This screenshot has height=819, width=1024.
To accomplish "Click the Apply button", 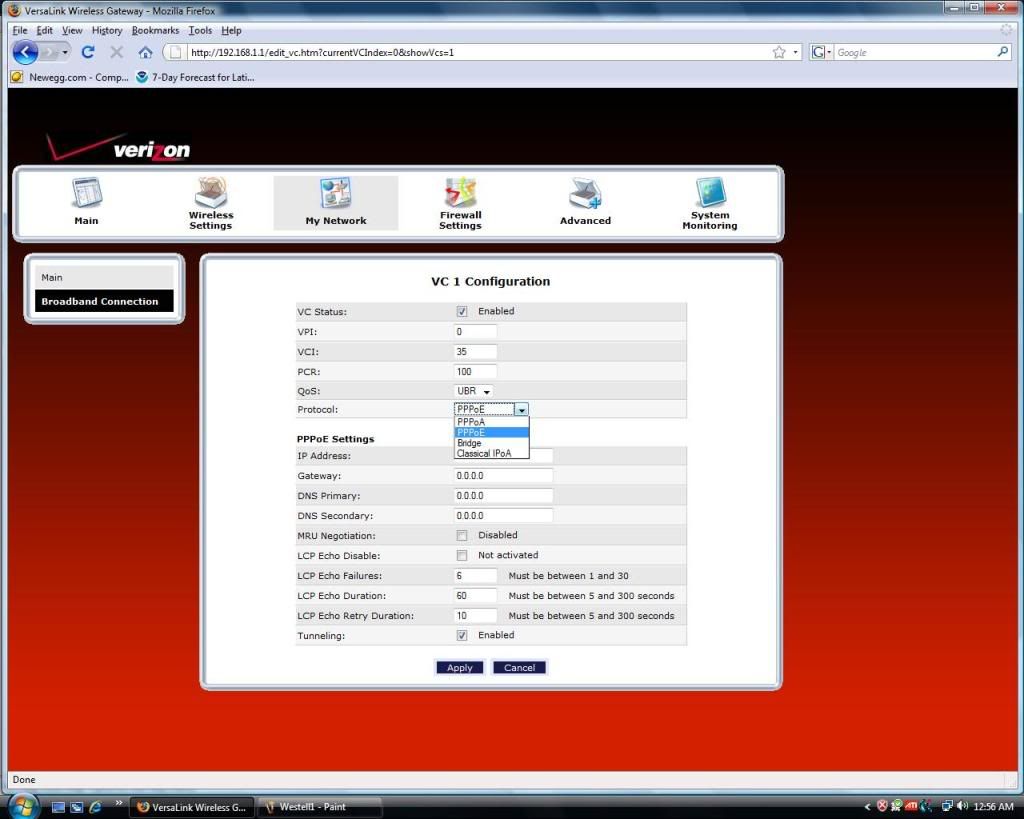I will (x=460, y=668).
